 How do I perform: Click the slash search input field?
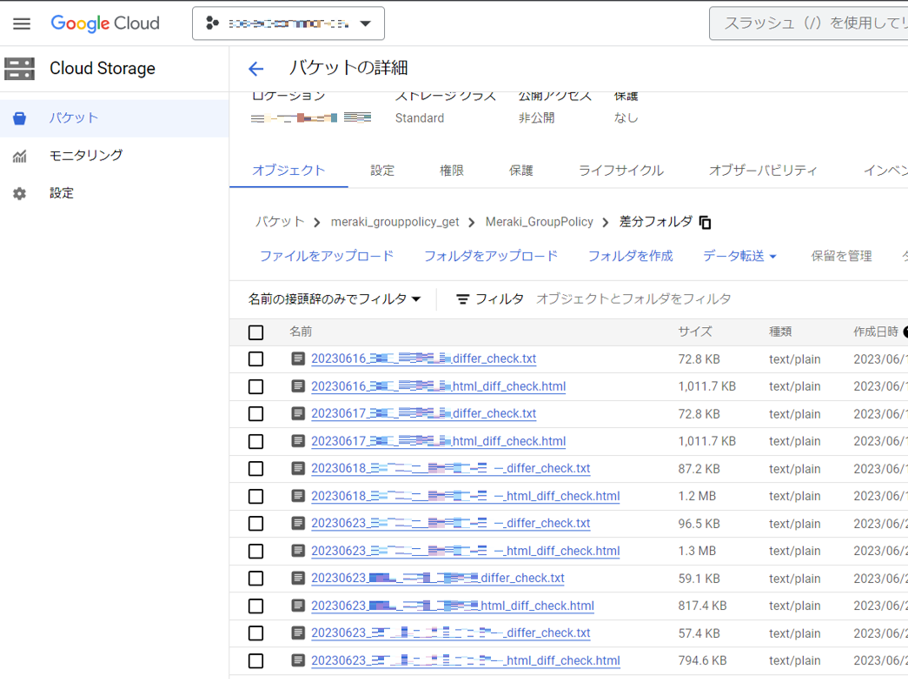(809, 24)
